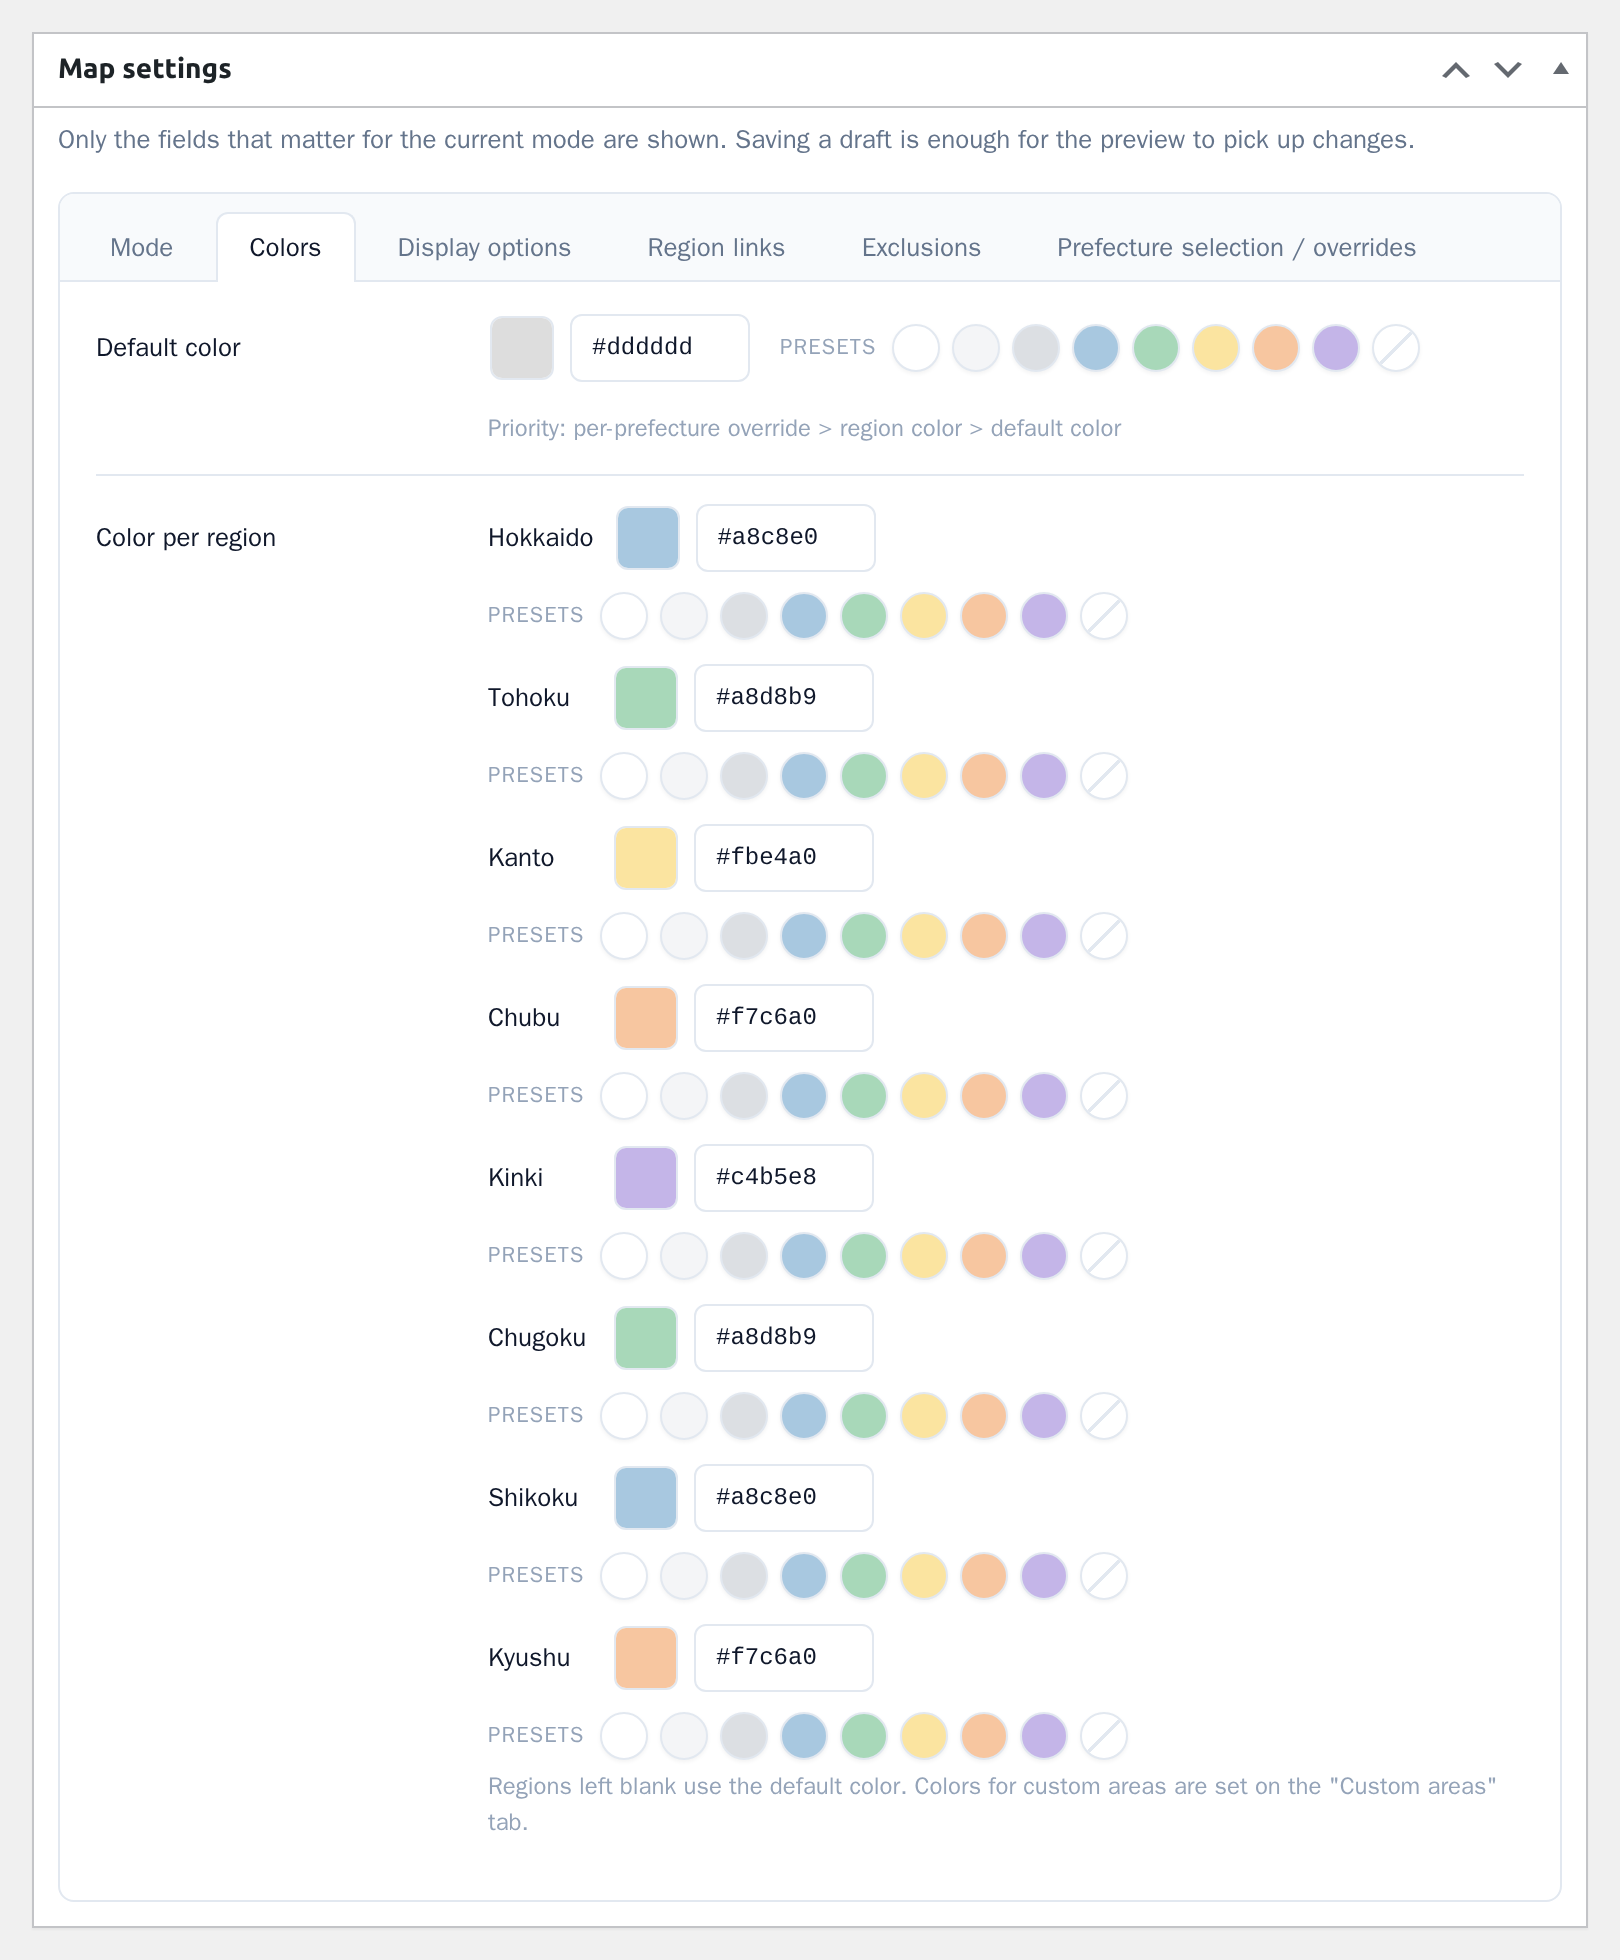
Task: Edit the Kyushu hex value field
Action: click(x=784, y=1658)
